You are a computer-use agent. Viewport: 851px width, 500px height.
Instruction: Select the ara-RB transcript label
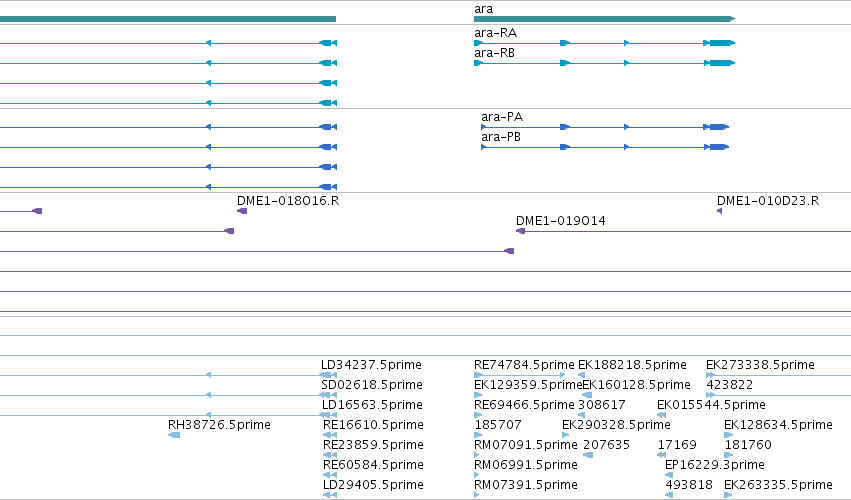[x=494, y=53]
